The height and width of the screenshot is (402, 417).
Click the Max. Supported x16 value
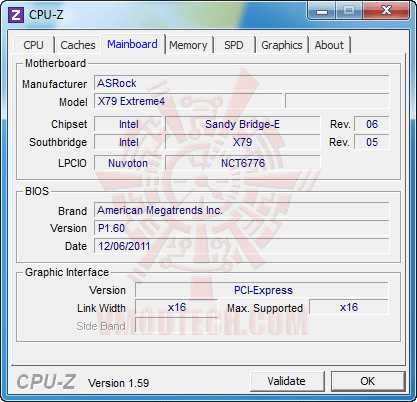349,307
